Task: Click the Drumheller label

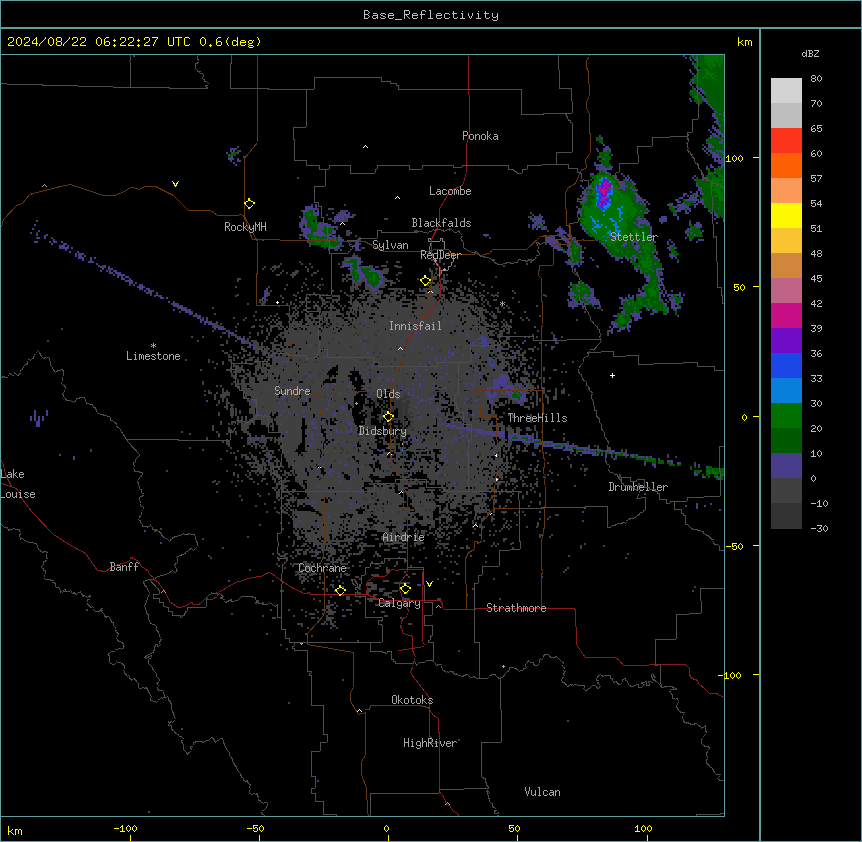Action: coord(638,487)
